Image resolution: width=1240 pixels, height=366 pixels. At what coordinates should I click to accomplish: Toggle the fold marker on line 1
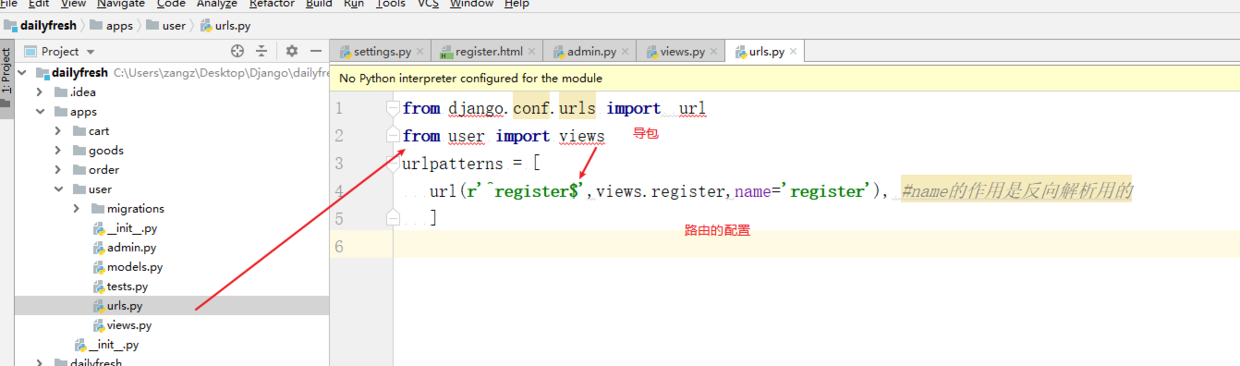(393, 108)
